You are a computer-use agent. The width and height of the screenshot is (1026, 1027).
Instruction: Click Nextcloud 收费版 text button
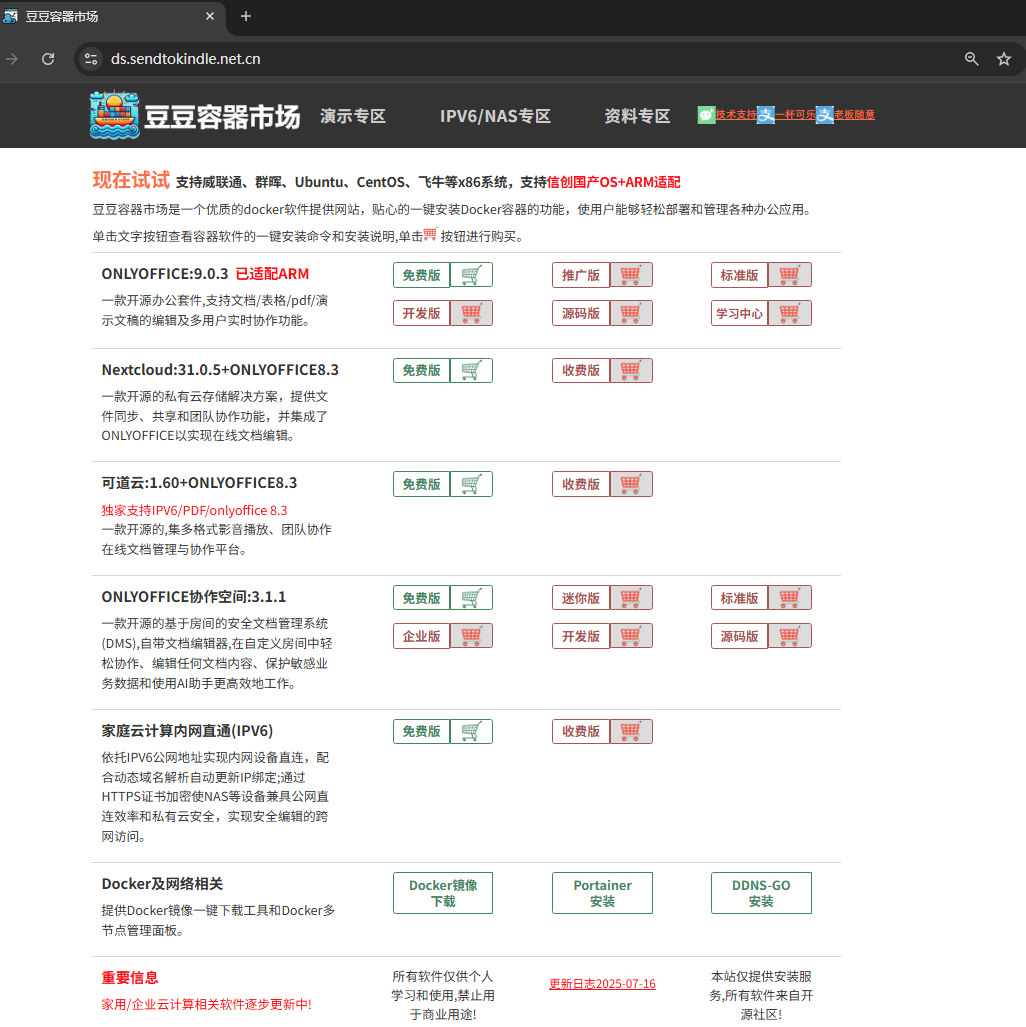(580, 371)
